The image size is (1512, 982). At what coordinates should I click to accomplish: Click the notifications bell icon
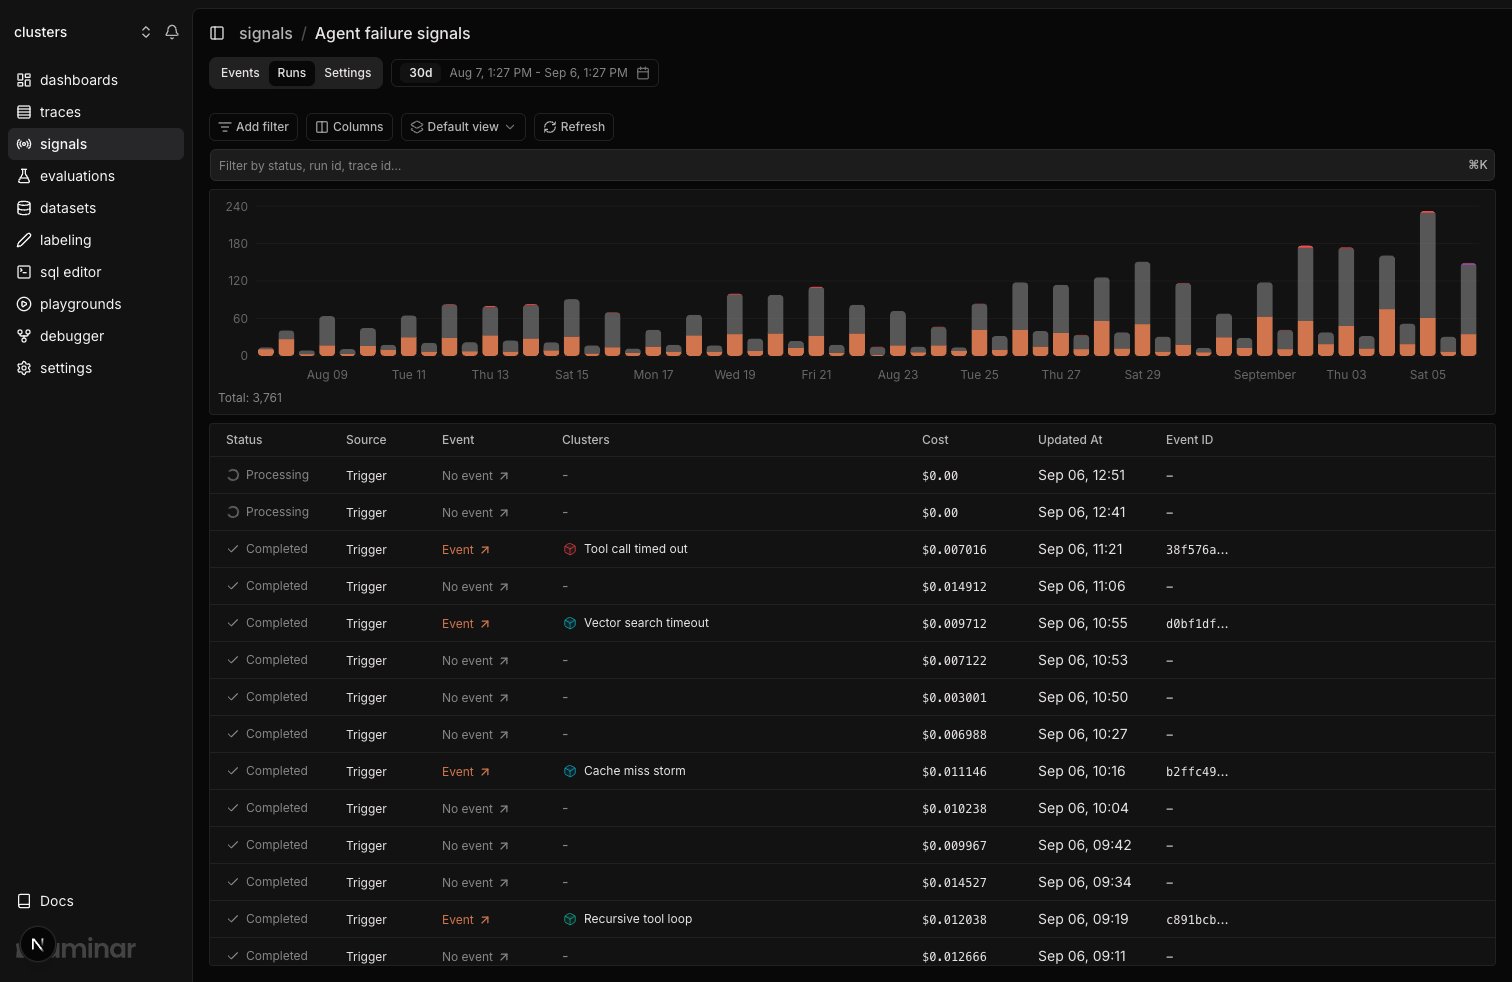172,32
